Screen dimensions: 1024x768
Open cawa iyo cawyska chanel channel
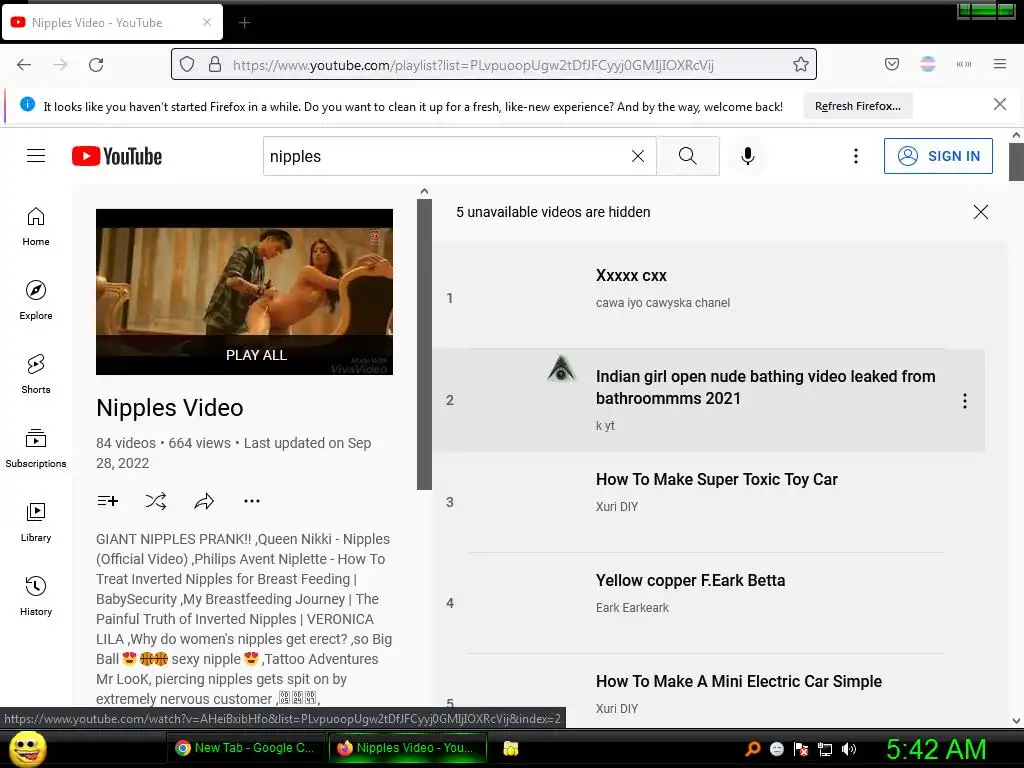coord(663,303)
